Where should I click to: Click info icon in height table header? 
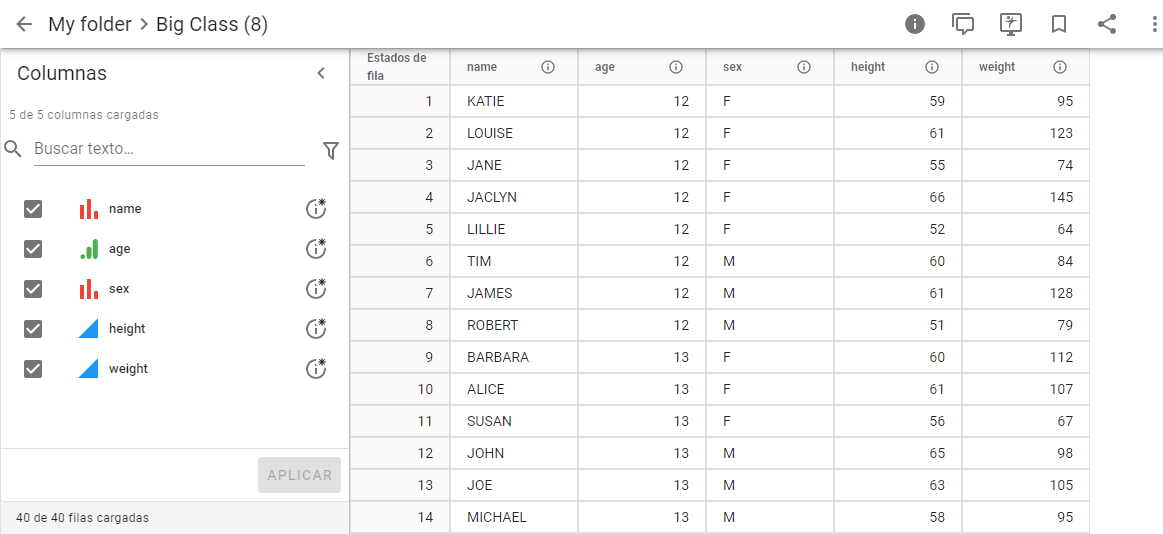click(x=932, y=67)
